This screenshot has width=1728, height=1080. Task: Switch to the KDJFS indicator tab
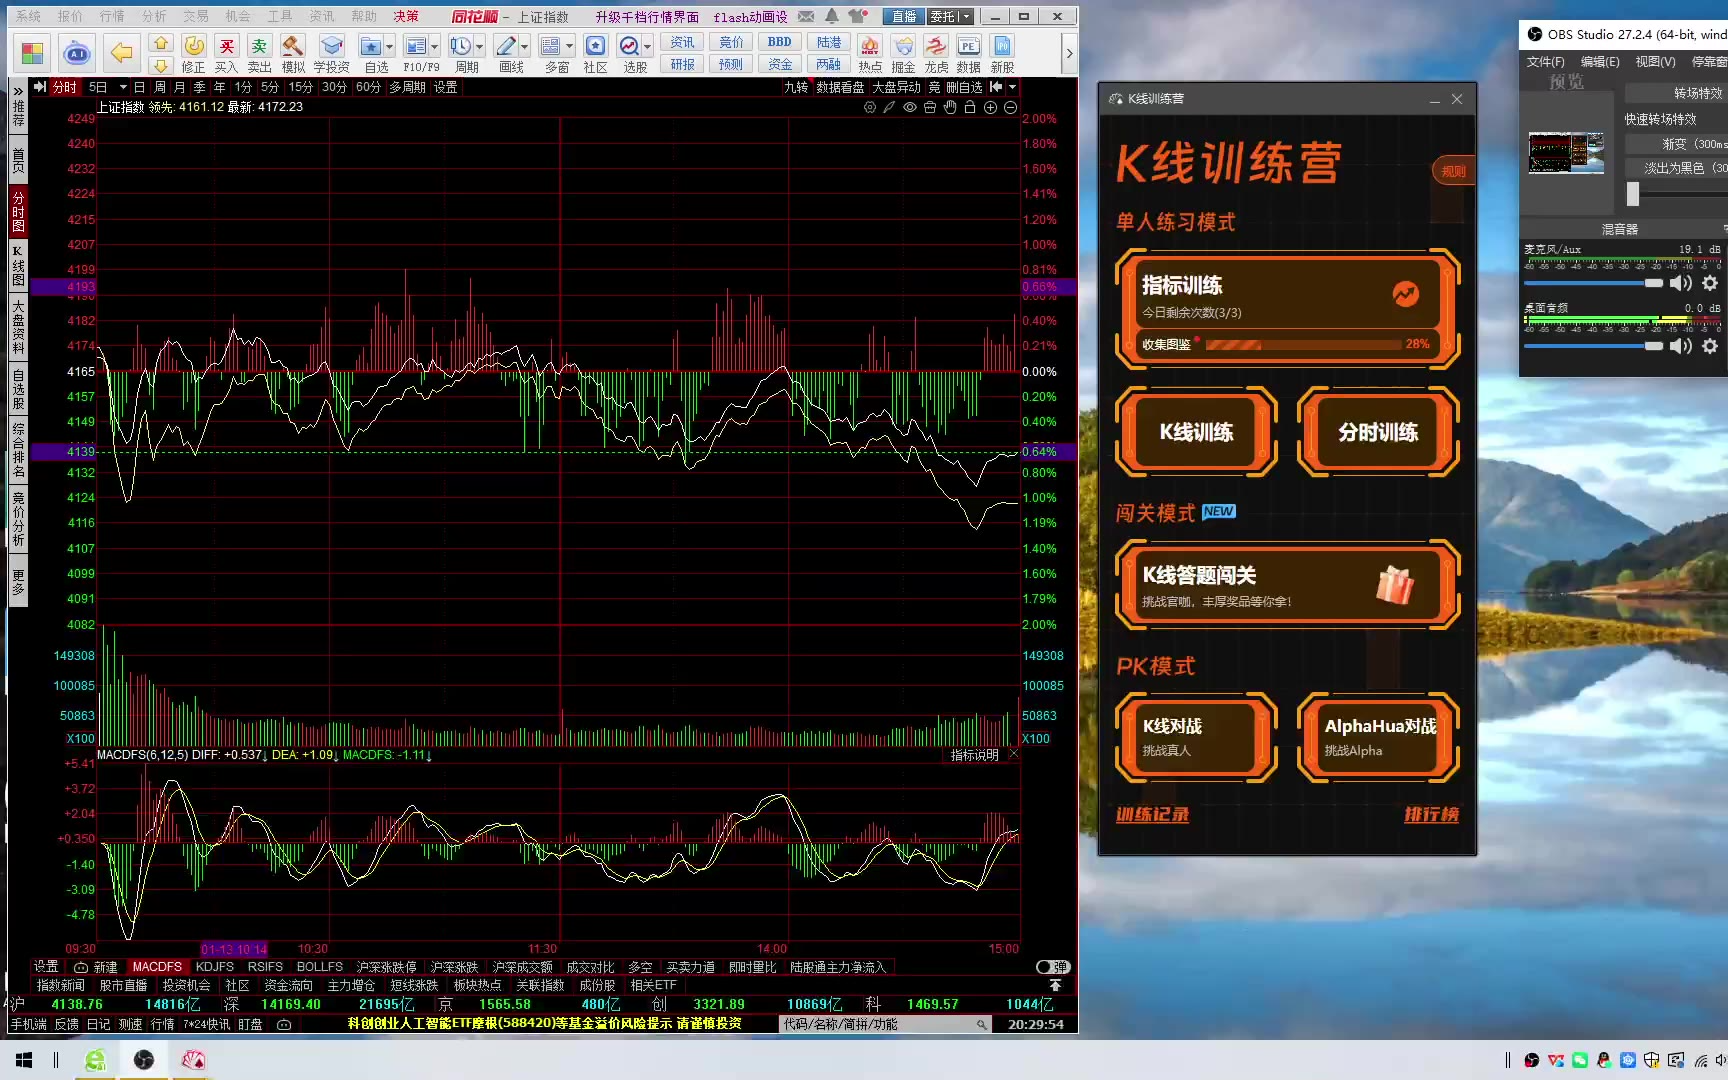coord(214,967)
